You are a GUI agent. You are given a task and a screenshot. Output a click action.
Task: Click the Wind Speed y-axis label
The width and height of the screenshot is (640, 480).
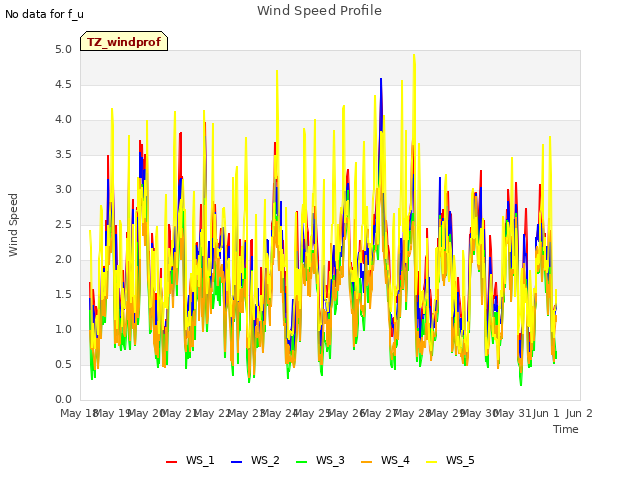[13, 225]
